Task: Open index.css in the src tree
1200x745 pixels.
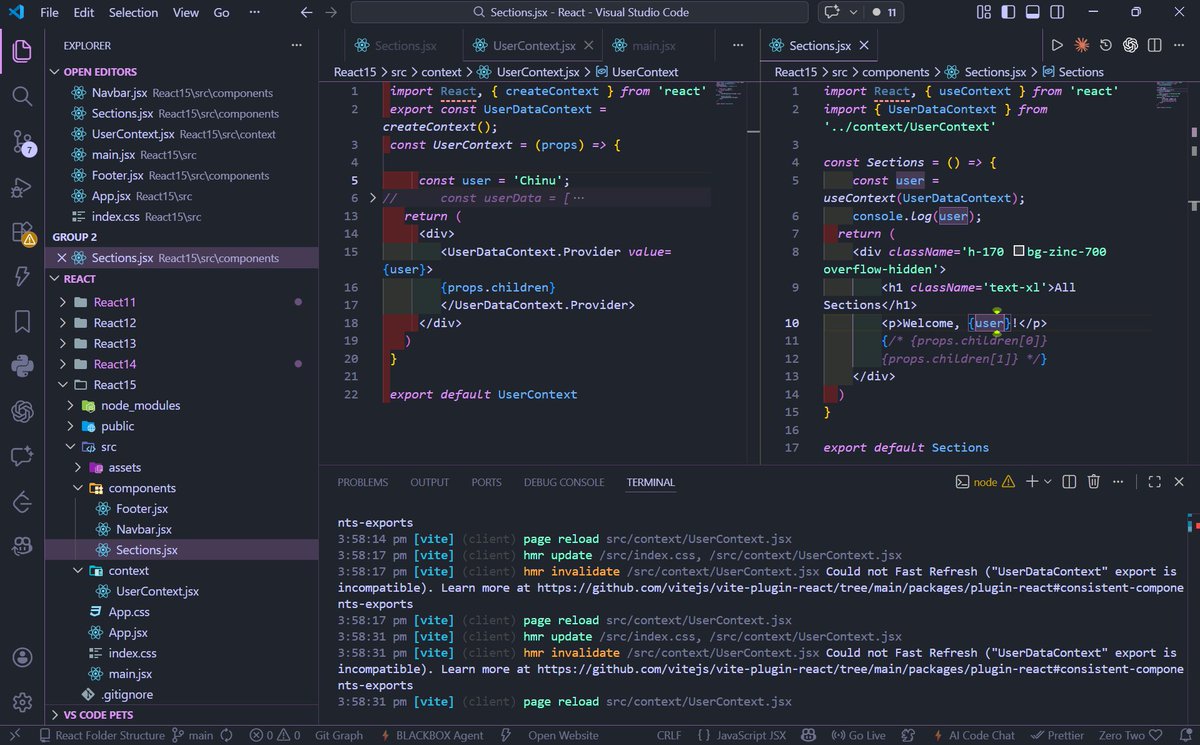Action: [x=132, y=653]
